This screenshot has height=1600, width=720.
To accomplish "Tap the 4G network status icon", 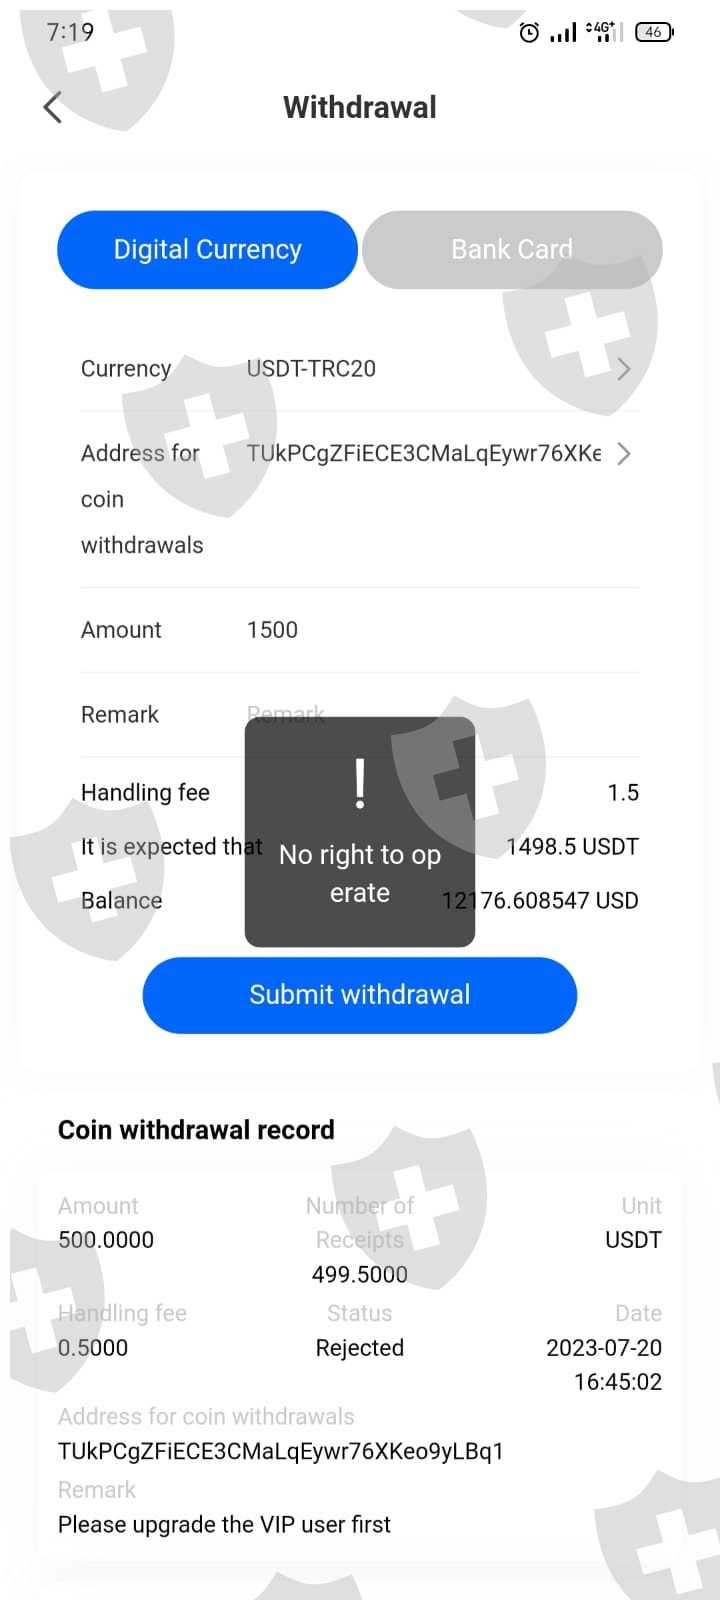I will coord(603,32).
